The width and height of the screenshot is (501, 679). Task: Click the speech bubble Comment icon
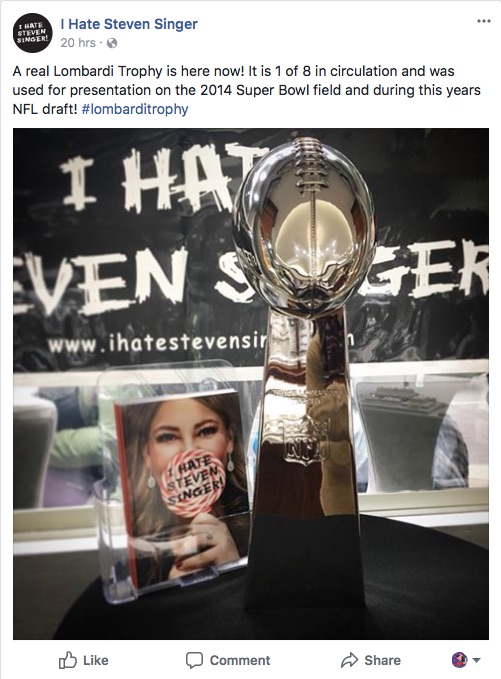click(194, 660)
